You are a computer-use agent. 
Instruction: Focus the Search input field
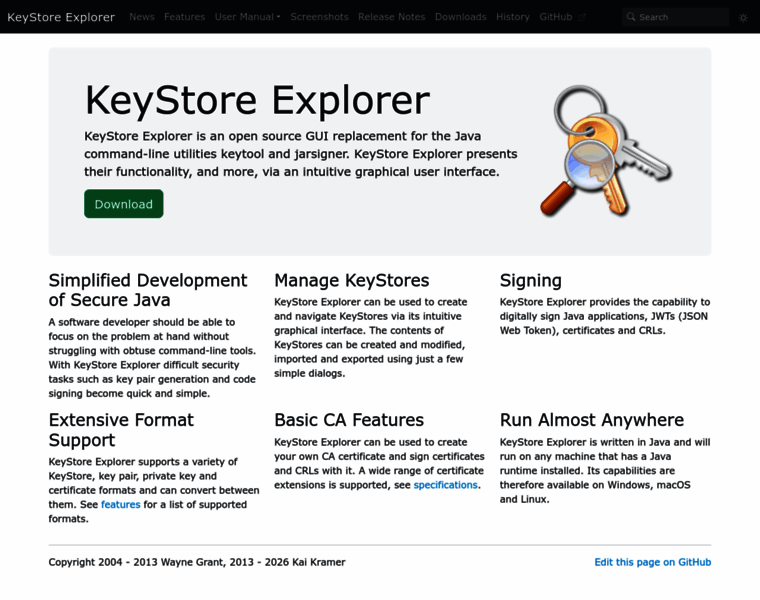tap(675, 17)
